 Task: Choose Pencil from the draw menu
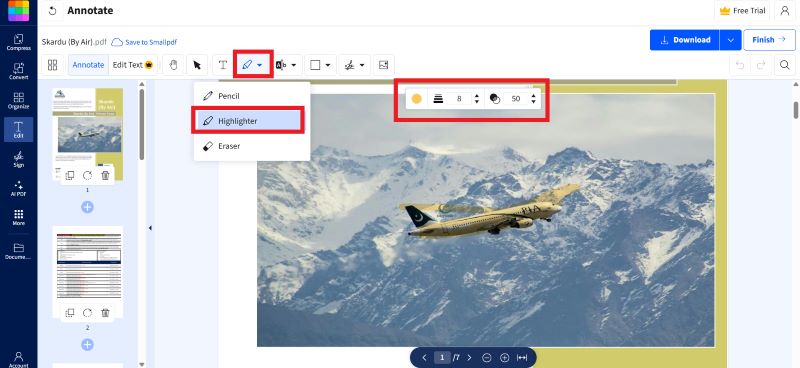click(x=252, y=96)
